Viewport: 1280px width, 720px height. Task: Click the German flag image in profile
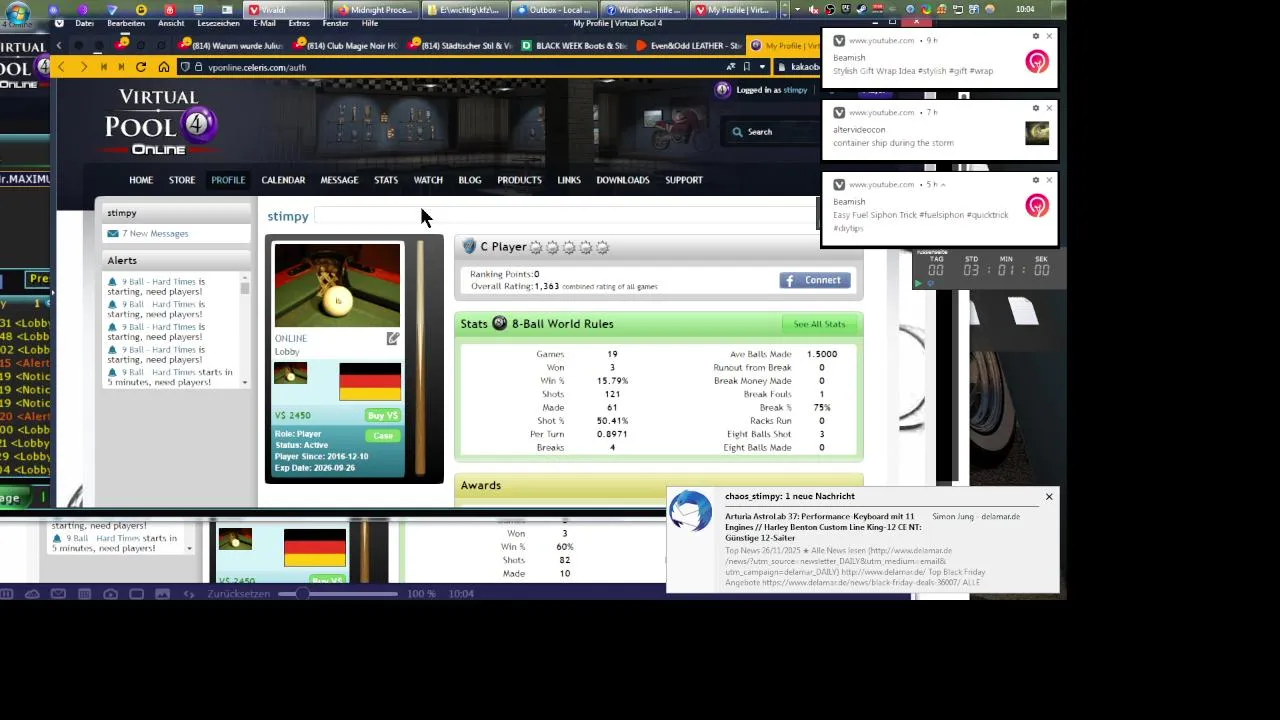[x=370, y=381]
